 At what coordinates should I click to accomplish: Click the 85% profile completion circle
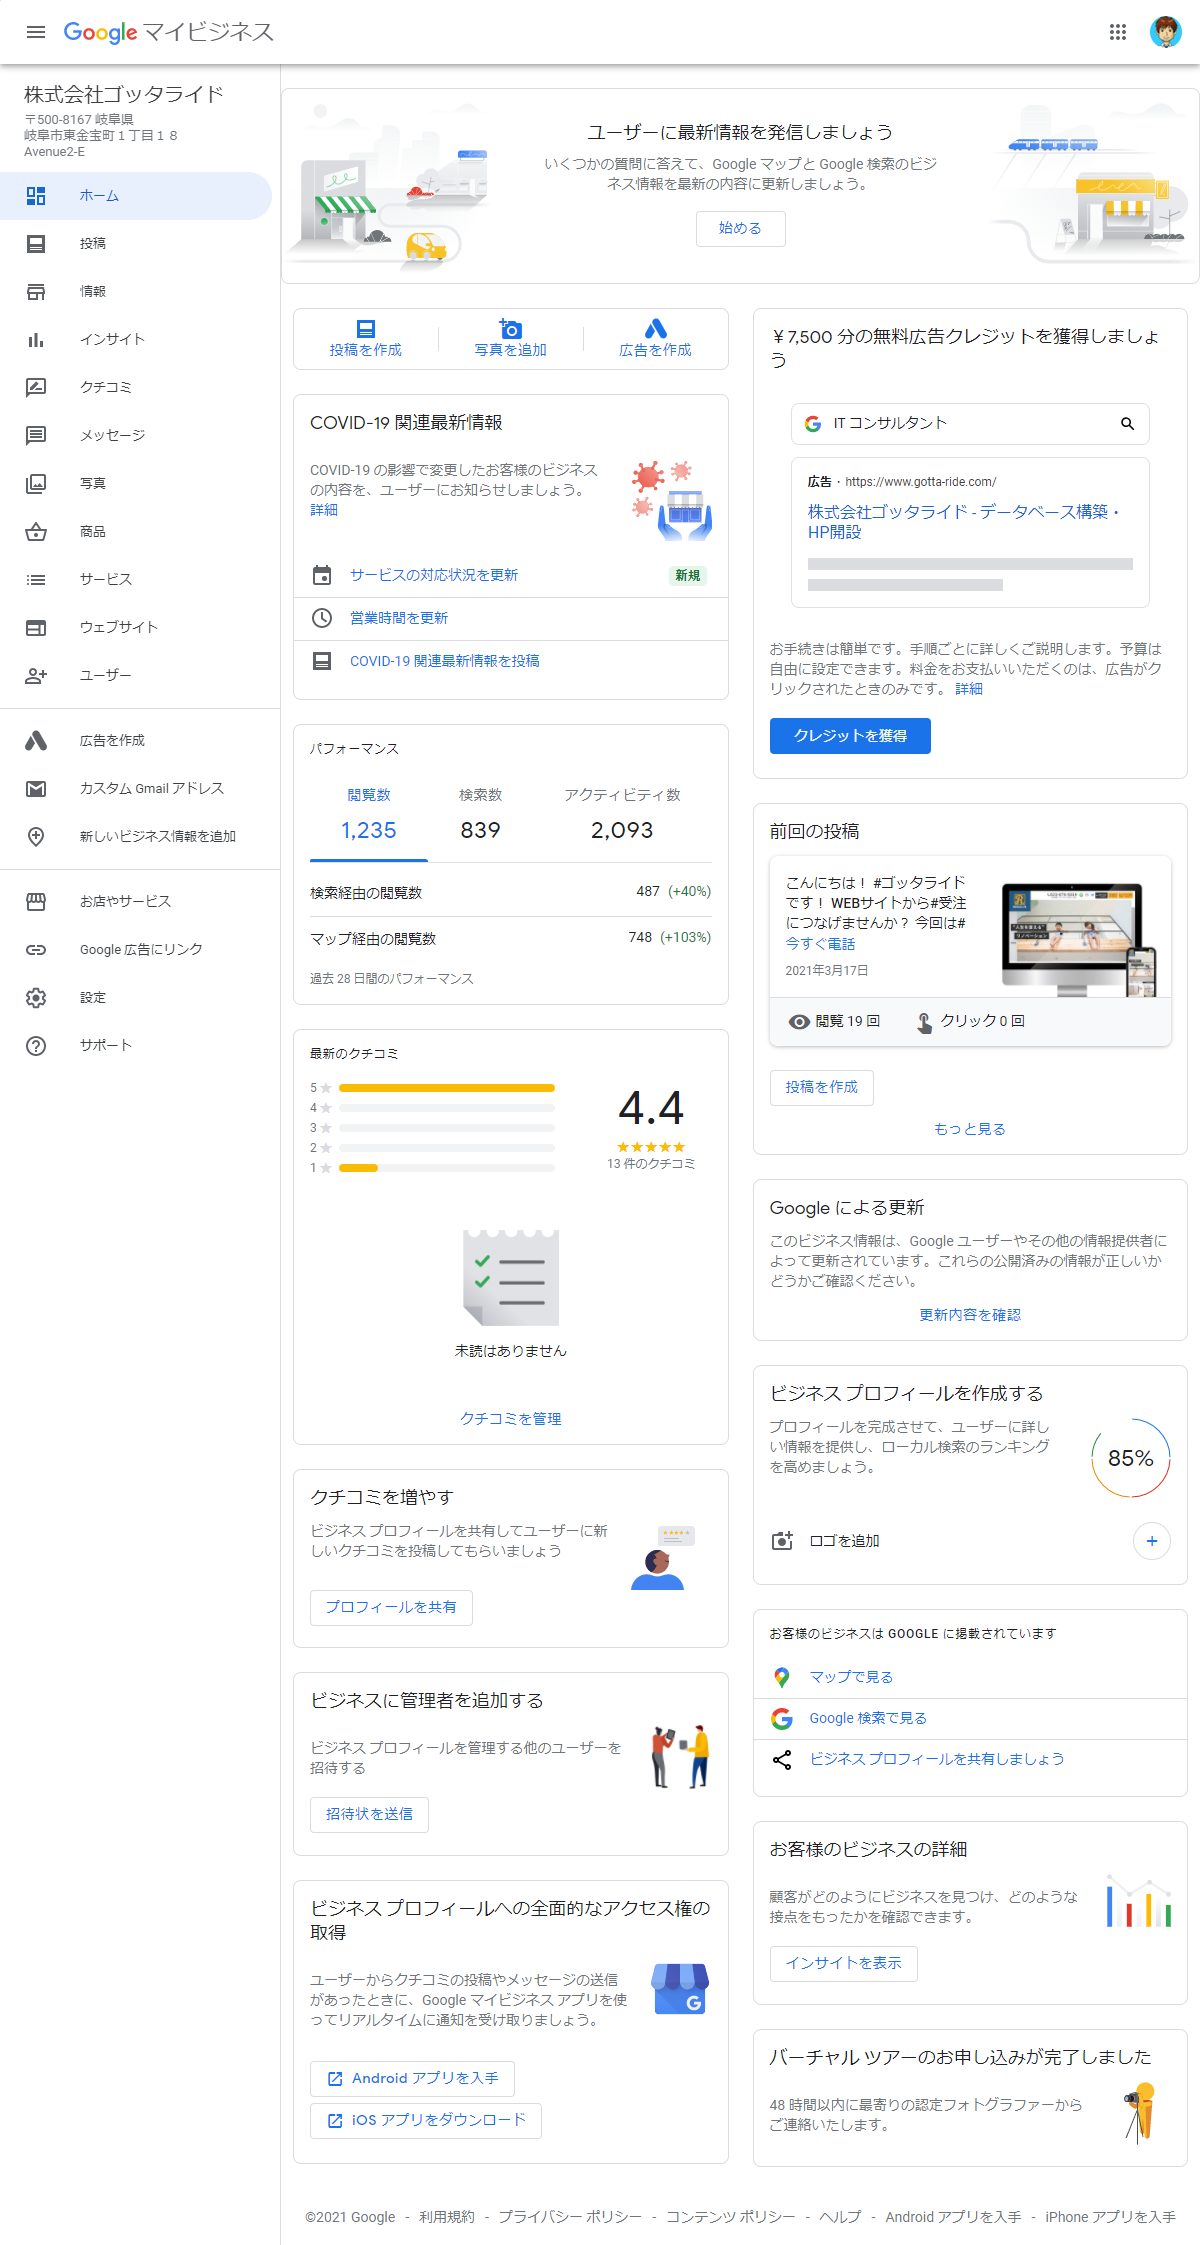click(1131, 1458)
